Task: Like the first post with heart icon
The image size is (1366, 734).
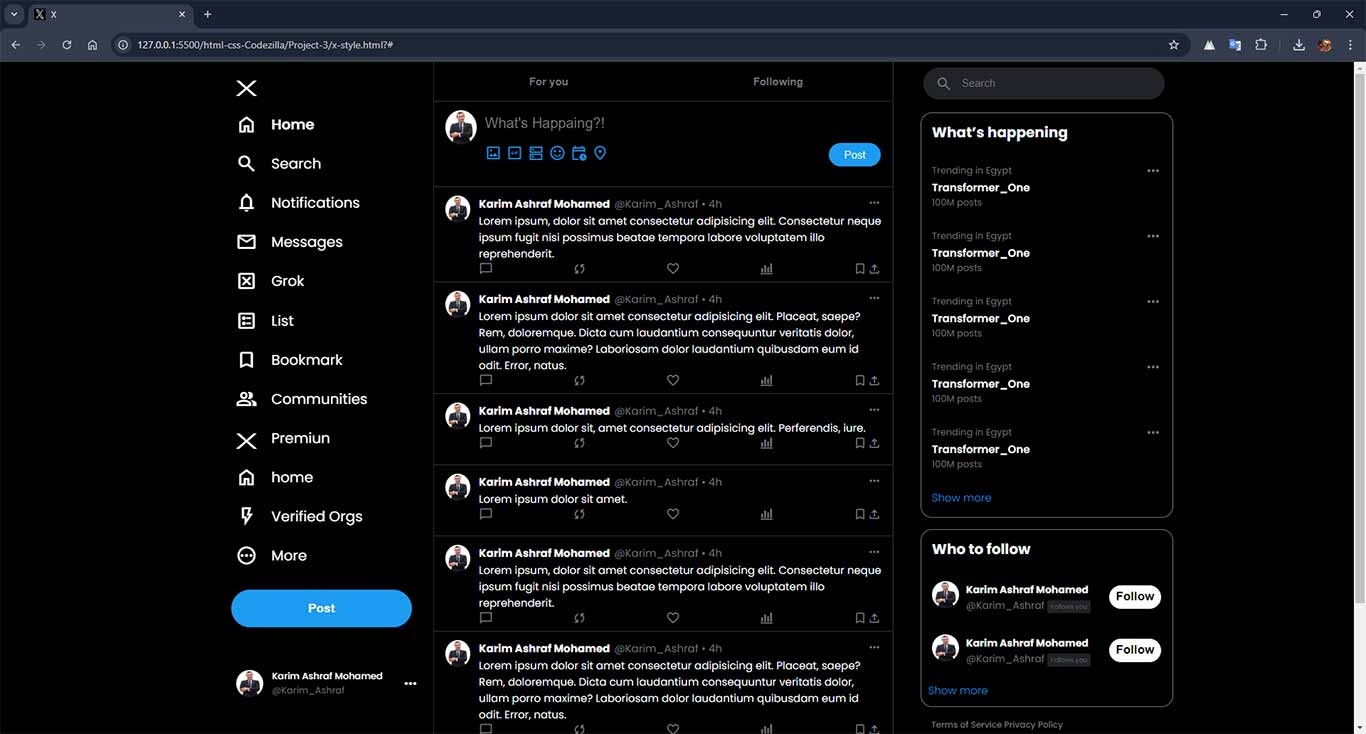Action: [x=673, y=269]
